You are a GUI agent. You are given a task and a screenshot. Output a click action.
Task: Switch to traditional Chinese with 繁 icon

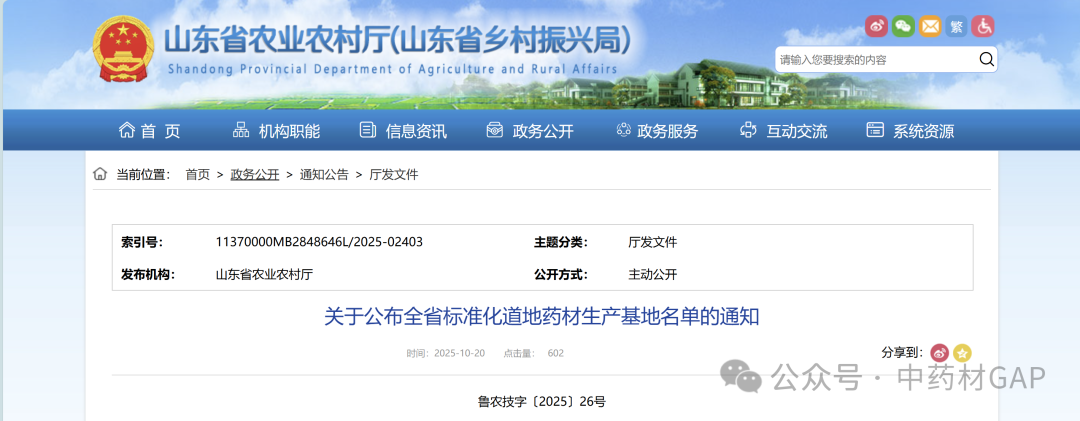click(956, 27)
